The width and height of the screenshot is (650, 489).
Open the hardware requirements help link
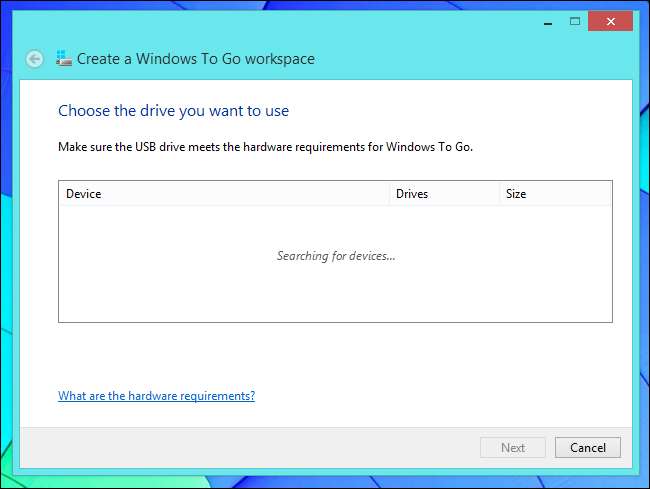click(156, 396)
